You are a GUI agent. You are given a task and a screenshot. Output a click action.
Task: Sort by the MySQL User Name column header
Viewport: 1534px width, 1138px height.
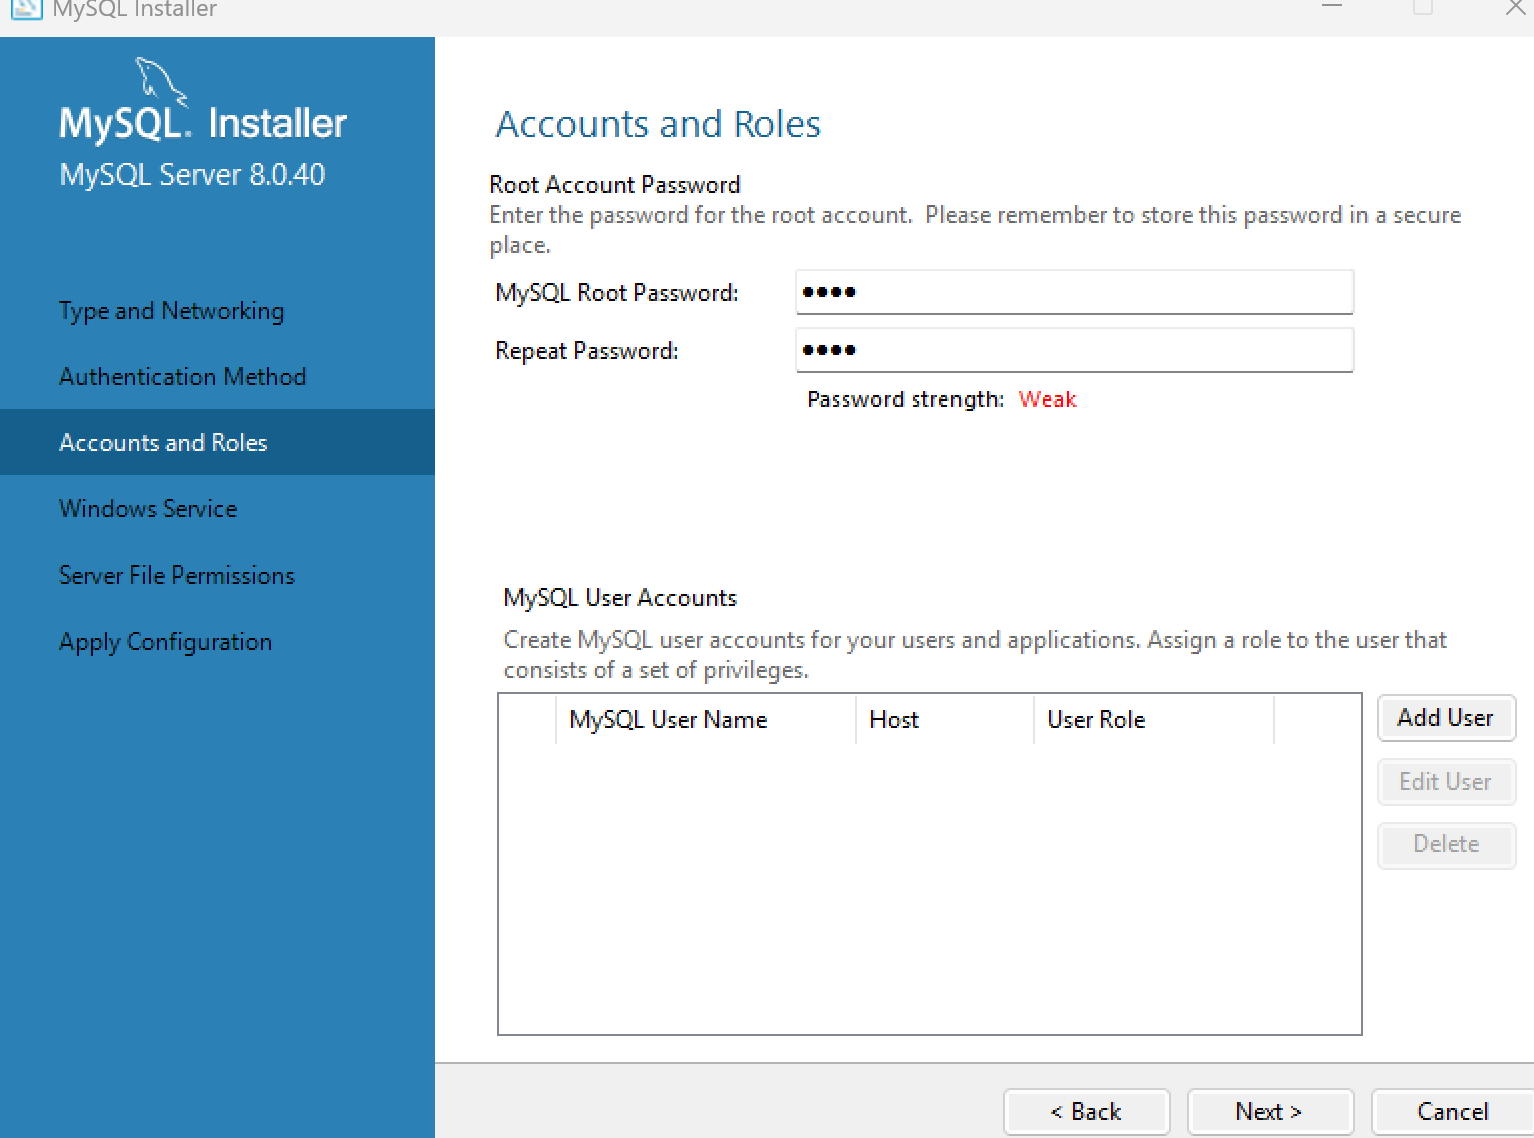(x=706, y=720)
